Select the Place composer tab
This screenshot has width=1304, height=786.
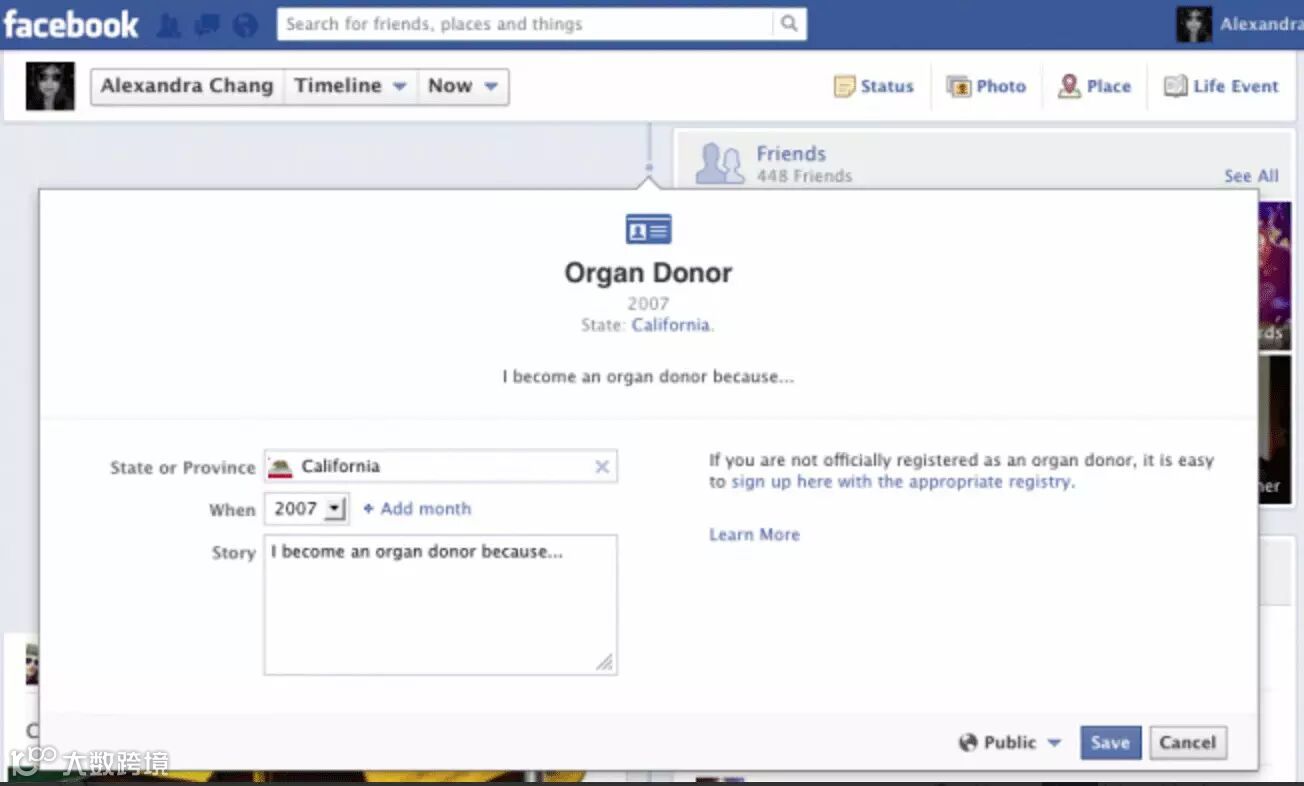tap(1095, 86)
